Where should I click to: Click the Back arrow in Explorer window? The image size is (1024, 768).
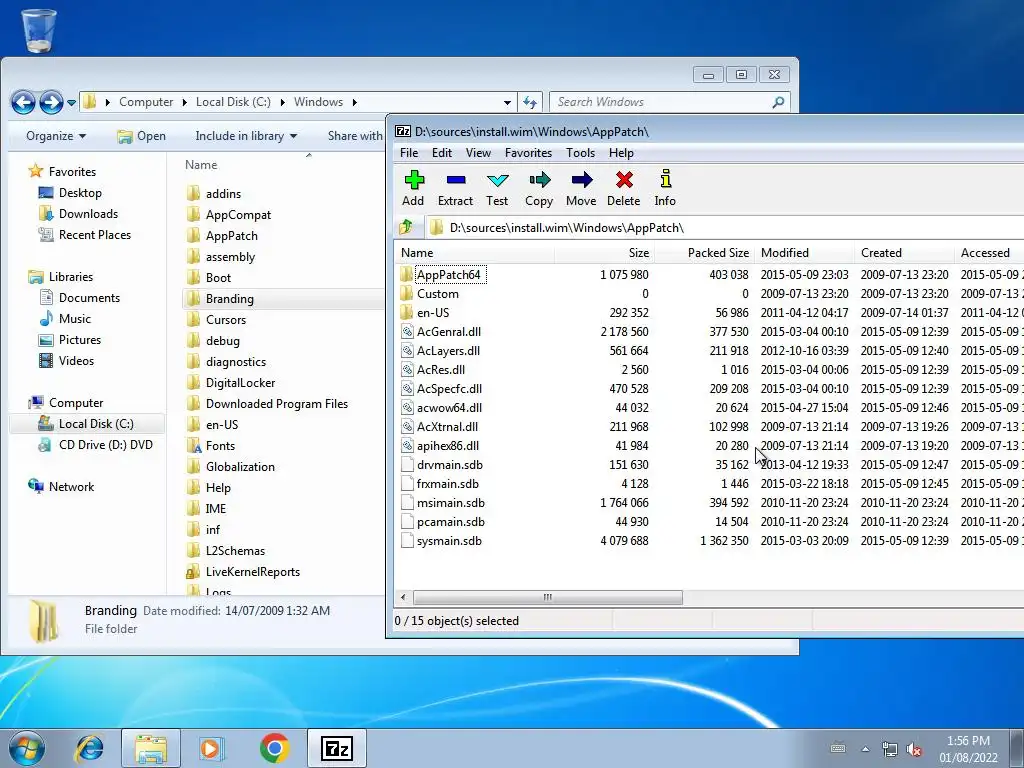click(x=24, y=102)
